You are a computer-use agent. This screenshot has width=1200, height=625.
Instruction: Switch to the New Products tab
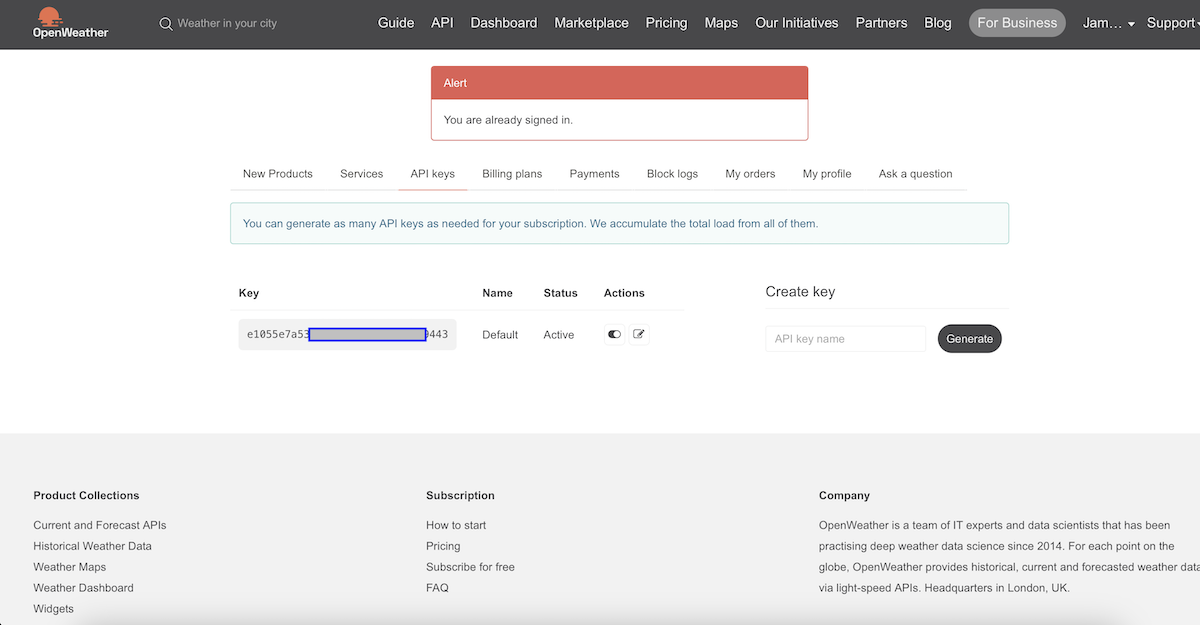click(x=278, y=174)
